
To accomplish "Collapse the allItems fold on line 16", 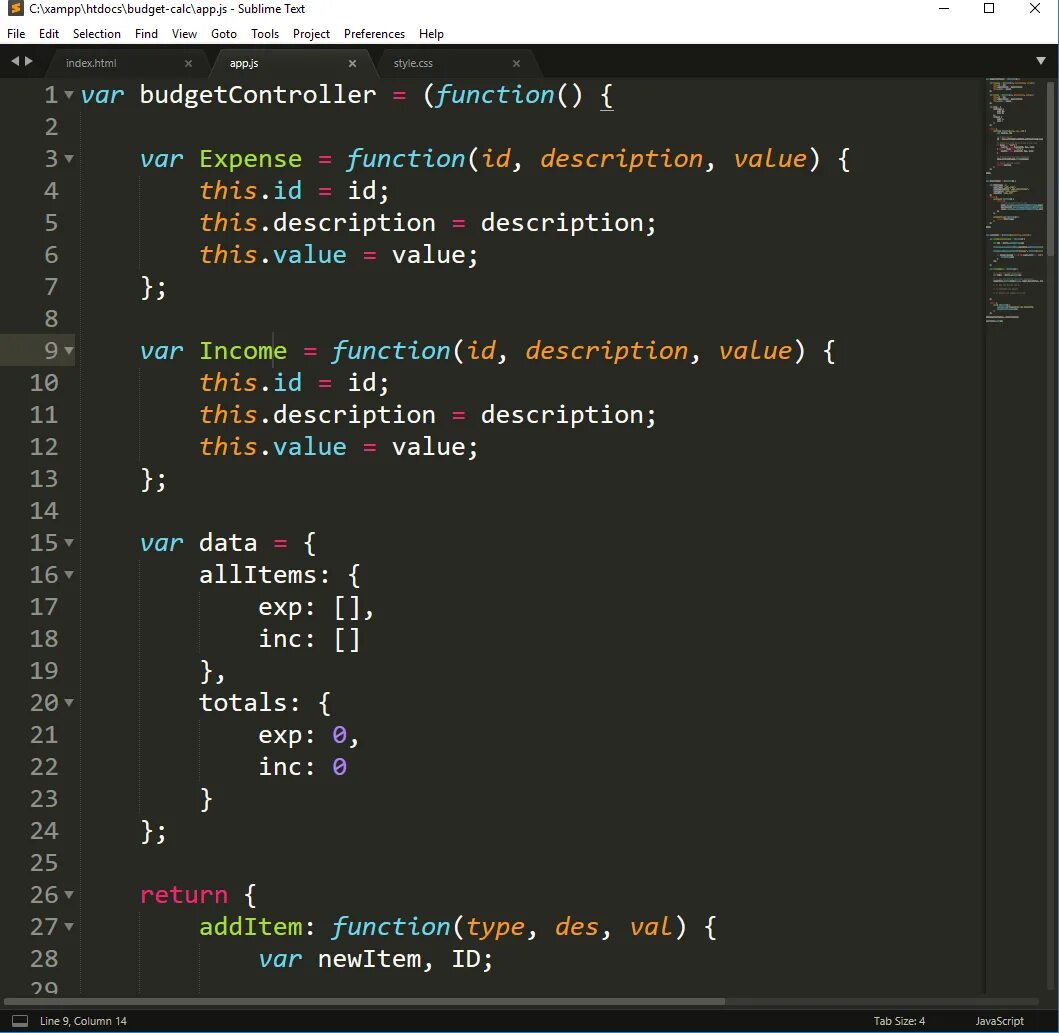I will [x=69, y=575].
